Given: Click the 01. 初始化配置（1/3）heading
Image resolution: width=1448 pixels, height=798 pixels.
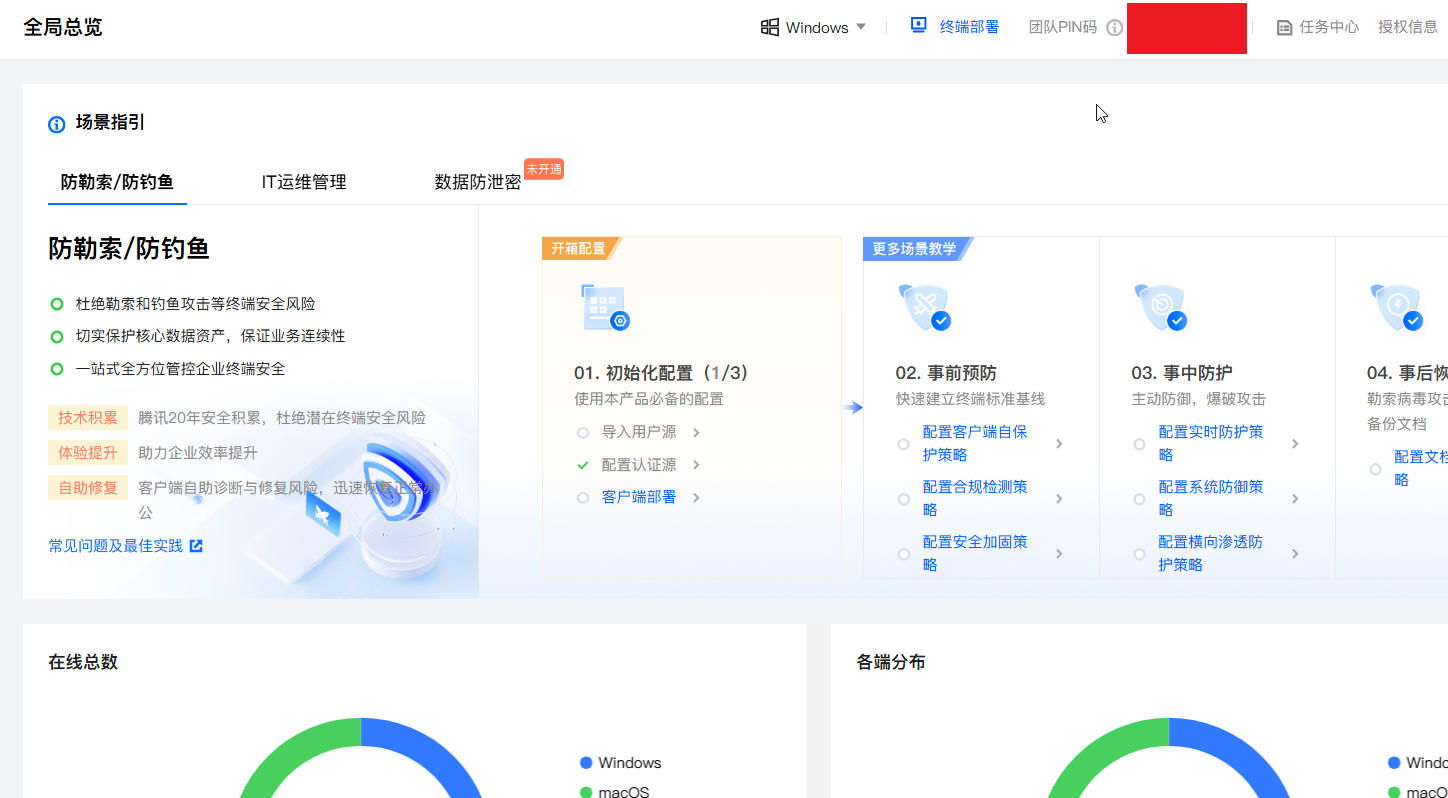Looking at the screenshot, I should (662, 373).
